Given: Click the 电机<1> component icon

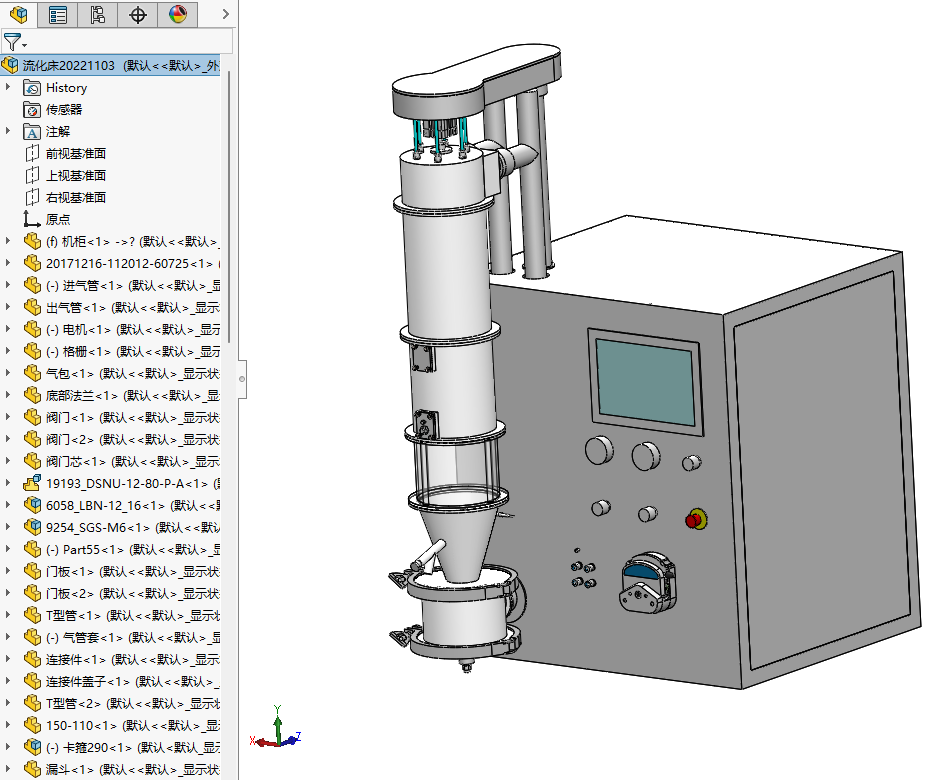Looking at the screenshot, I should 32,329.
